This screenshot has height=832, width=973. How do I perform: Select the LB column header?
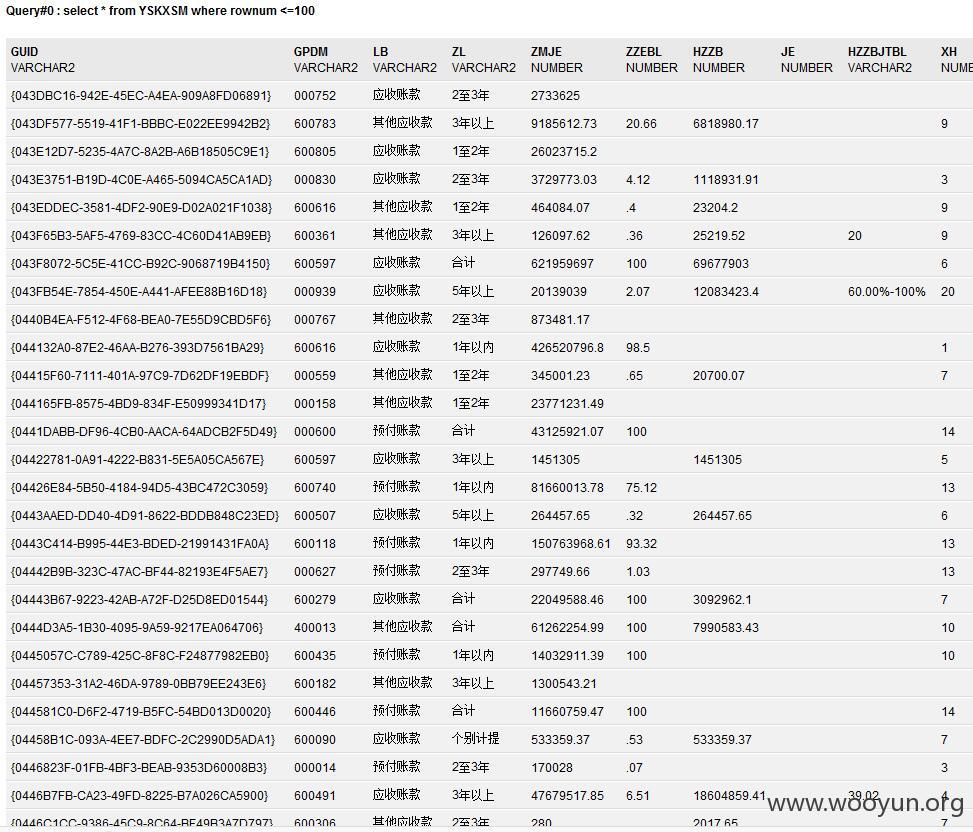click(x=380, y=51)
